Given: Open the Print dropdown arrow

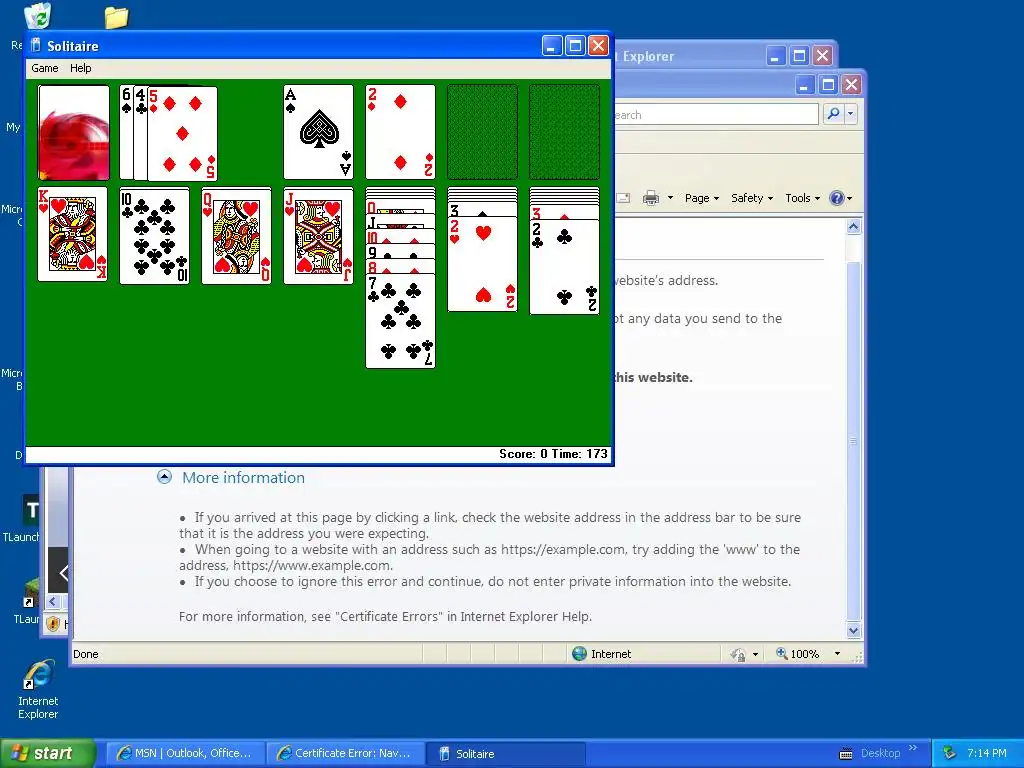Looking at the screenshot, I should [670, 198].
